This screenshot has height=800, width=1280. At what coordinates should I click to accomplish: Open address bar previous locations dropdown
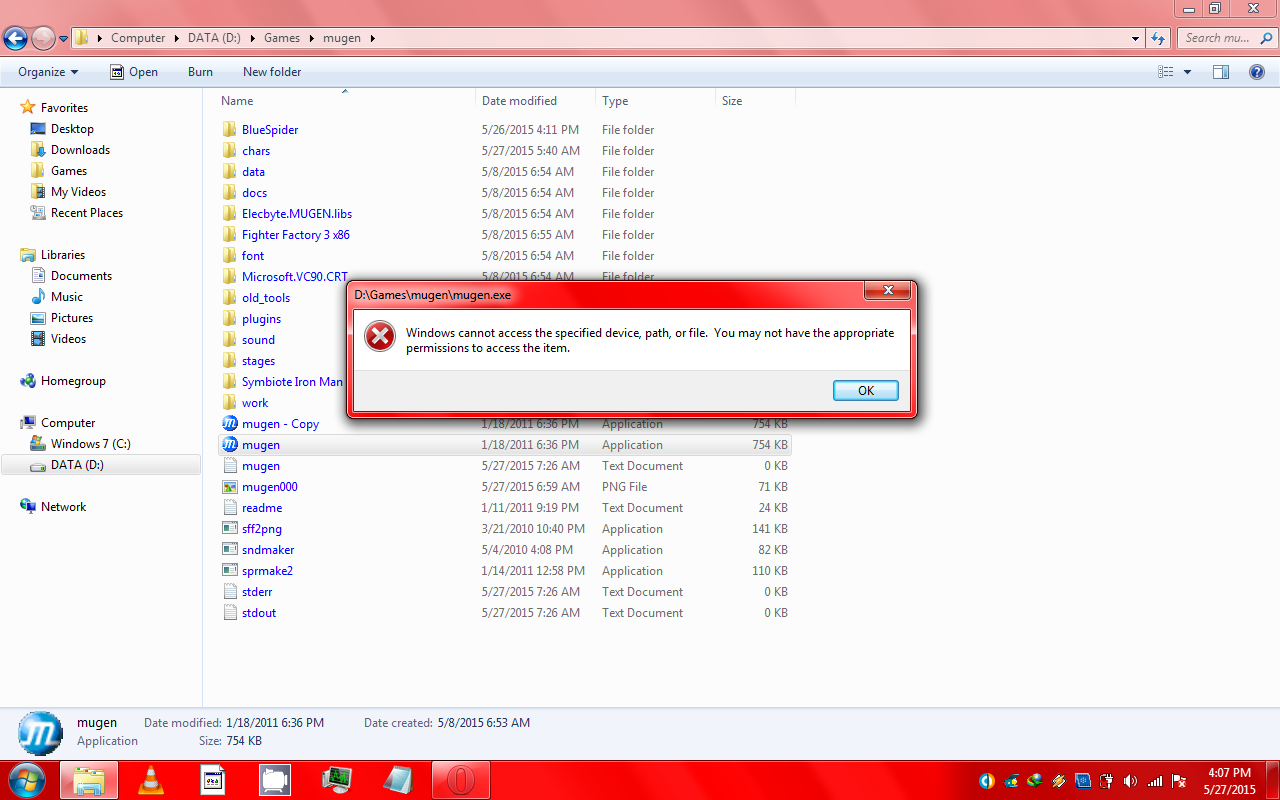[1135, 38]
